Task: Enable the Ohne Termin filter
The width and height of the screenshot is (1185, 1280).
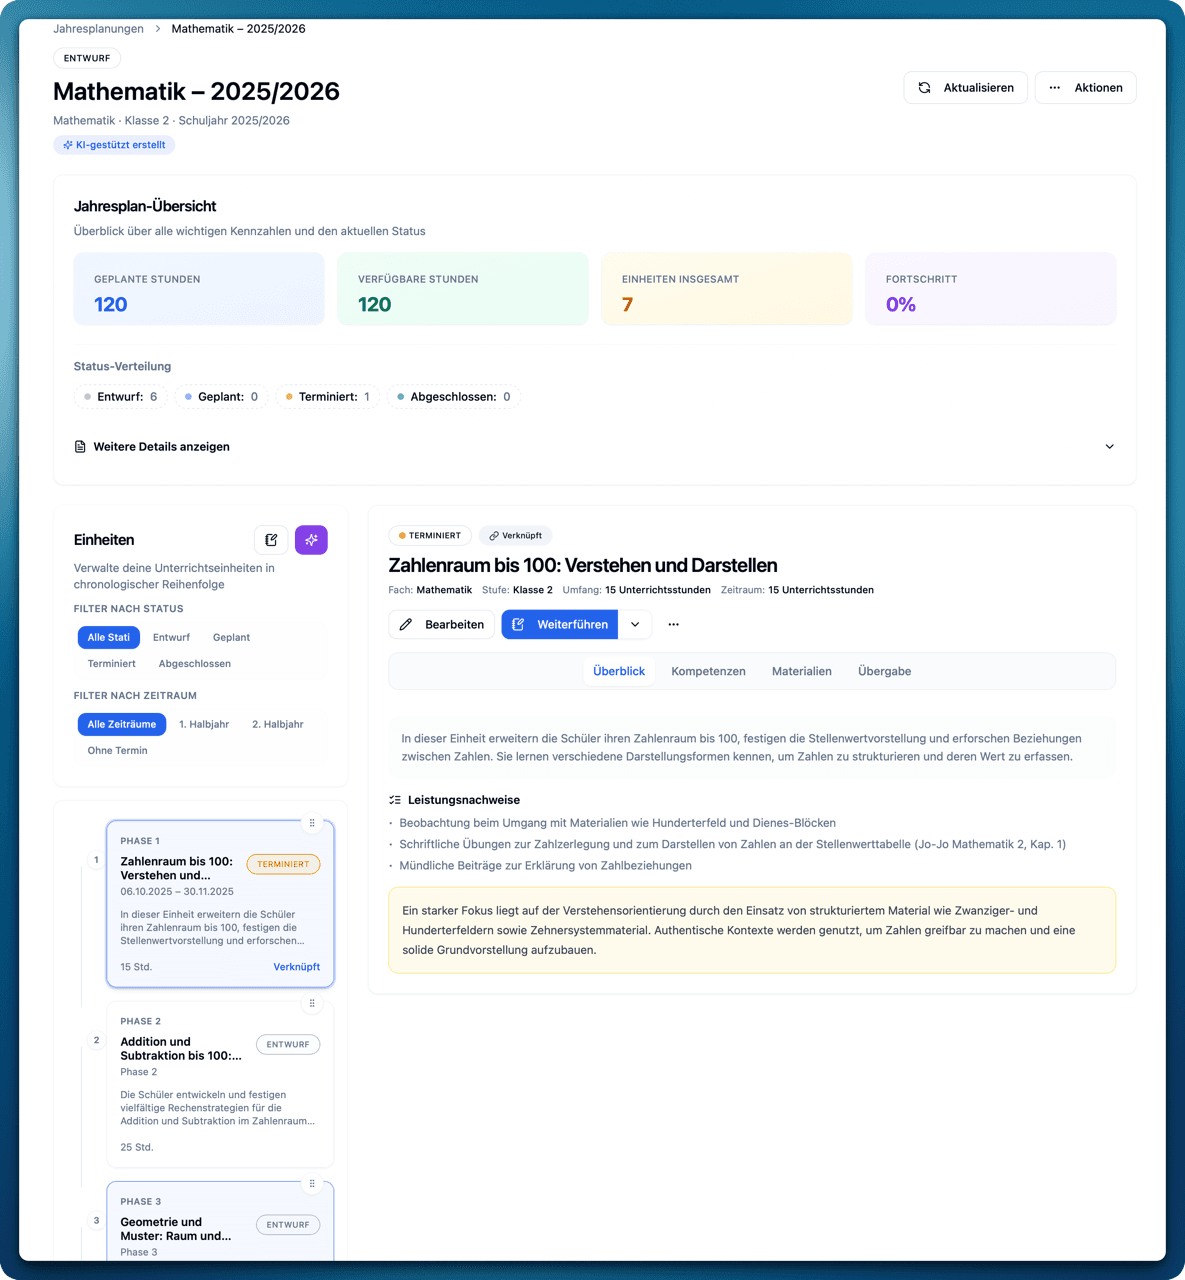Action: (117, 750)
